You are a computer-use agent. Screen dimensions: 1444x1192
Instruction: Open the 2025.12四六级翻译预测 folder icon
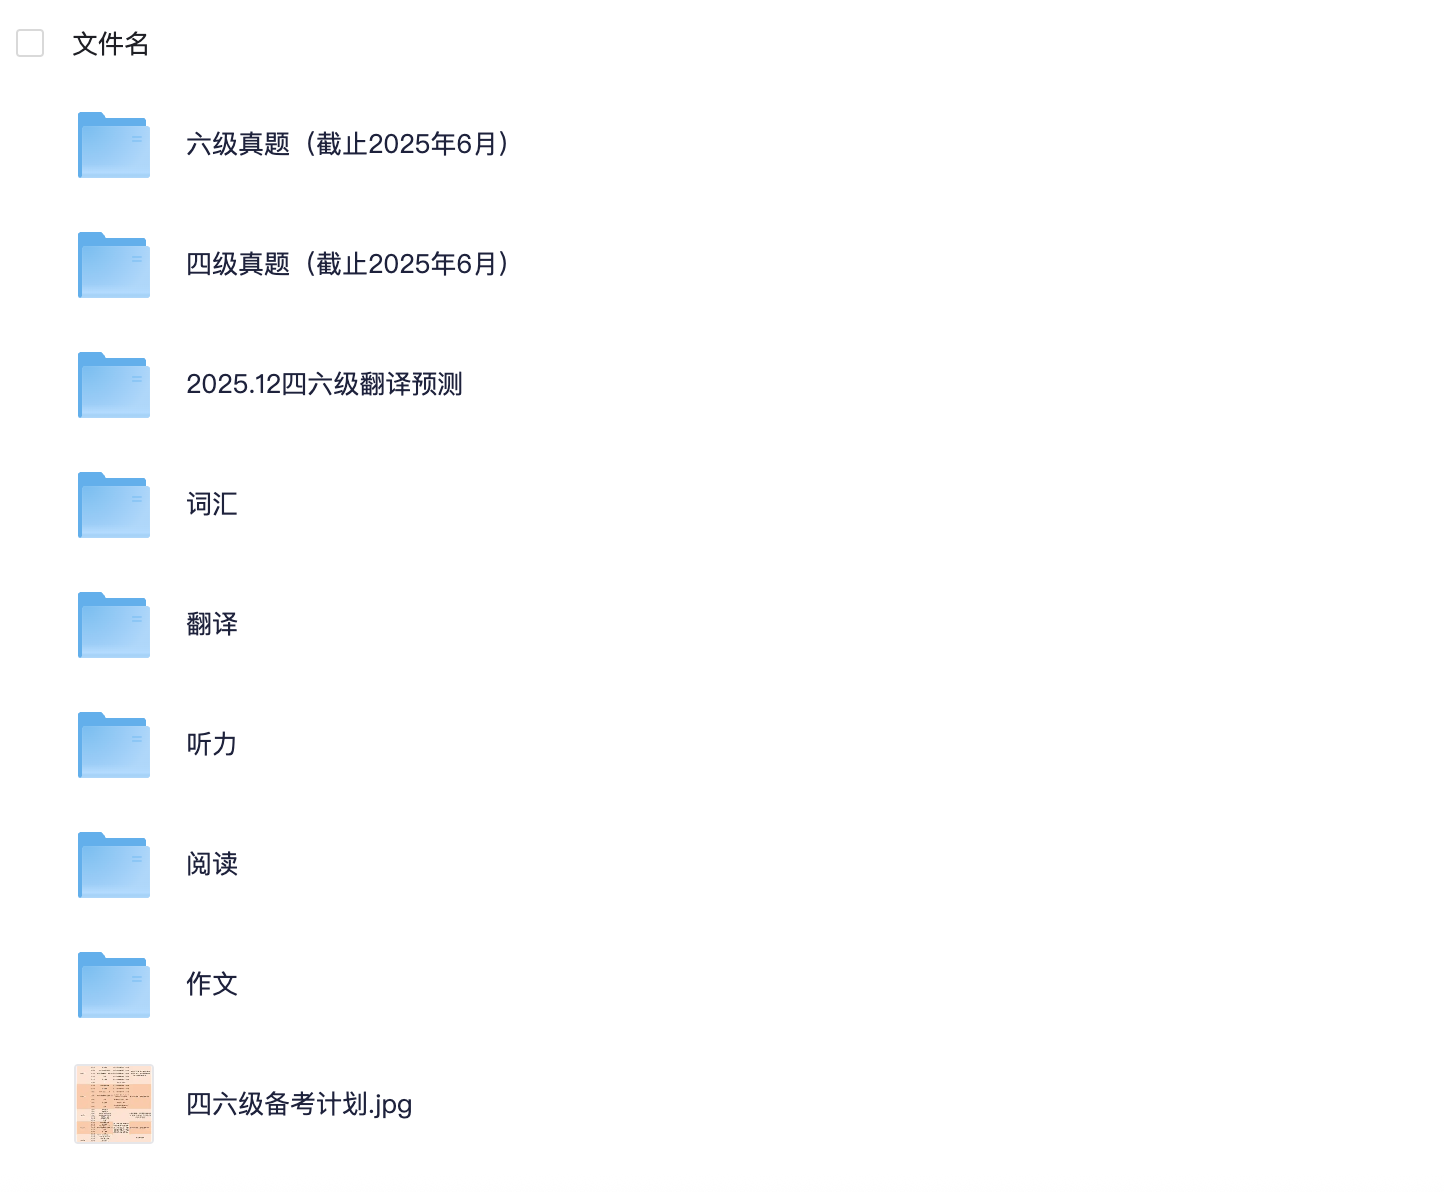pos(114,385)
